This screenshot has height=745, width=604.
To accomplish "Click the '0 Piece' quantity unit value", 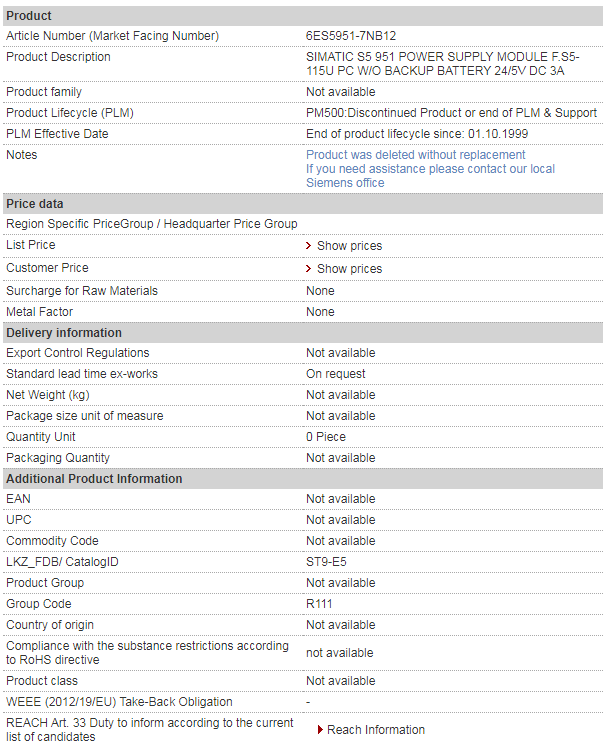I will (x=326, y=437).
